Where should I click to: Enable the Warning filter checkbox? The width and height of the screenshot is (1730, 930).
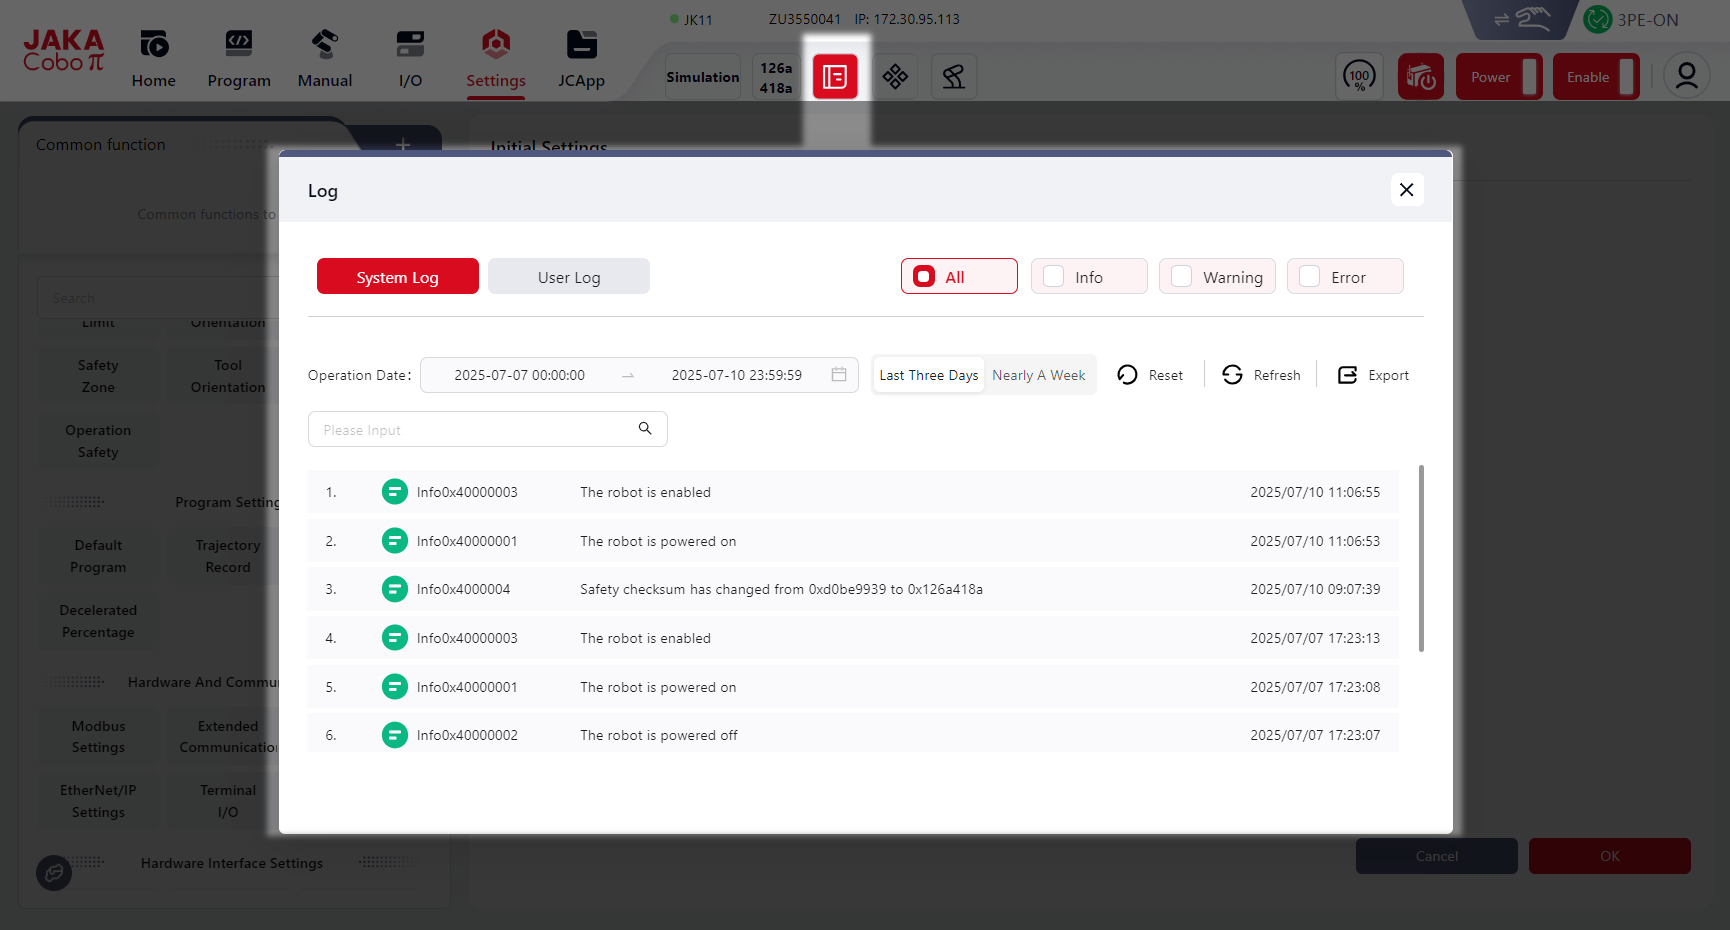[1182, 277]
